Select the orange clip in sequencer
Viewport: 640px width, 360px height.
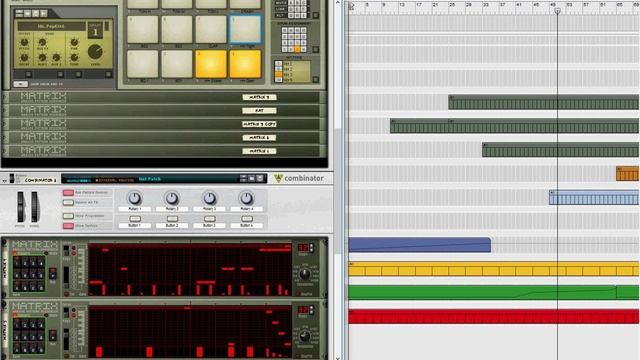click(x=627, y=173)
